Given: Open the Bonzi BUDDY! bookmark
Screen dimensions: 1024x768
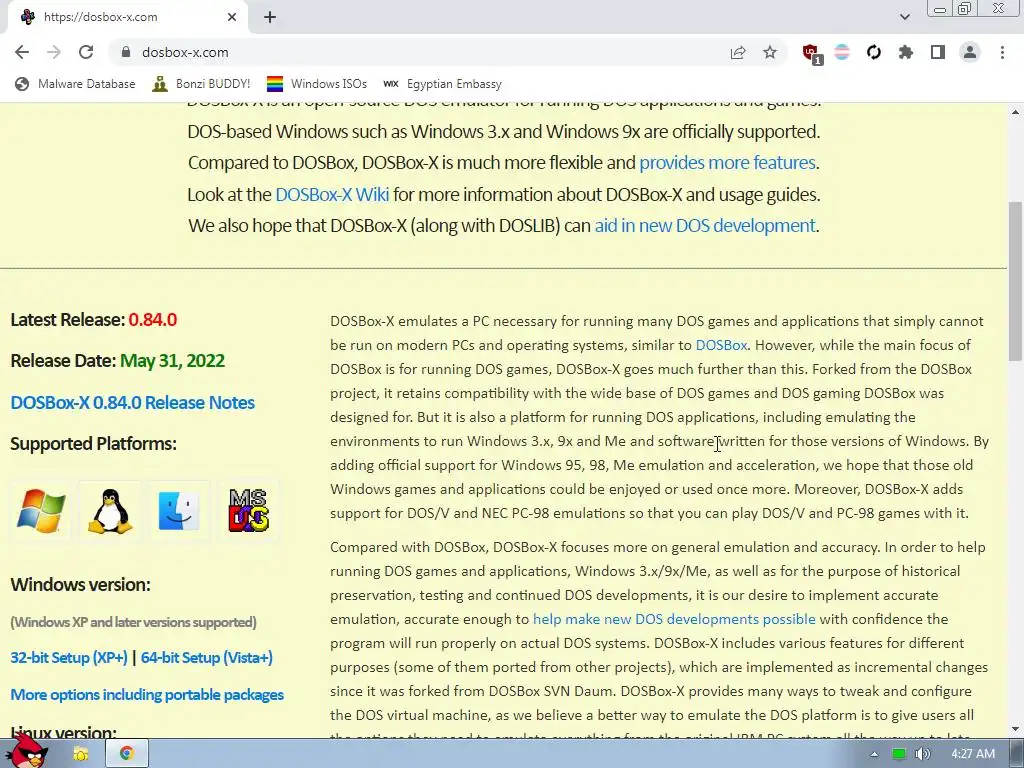Looking at the screenshot, I should pyautogui.click(x=201, y=84).
